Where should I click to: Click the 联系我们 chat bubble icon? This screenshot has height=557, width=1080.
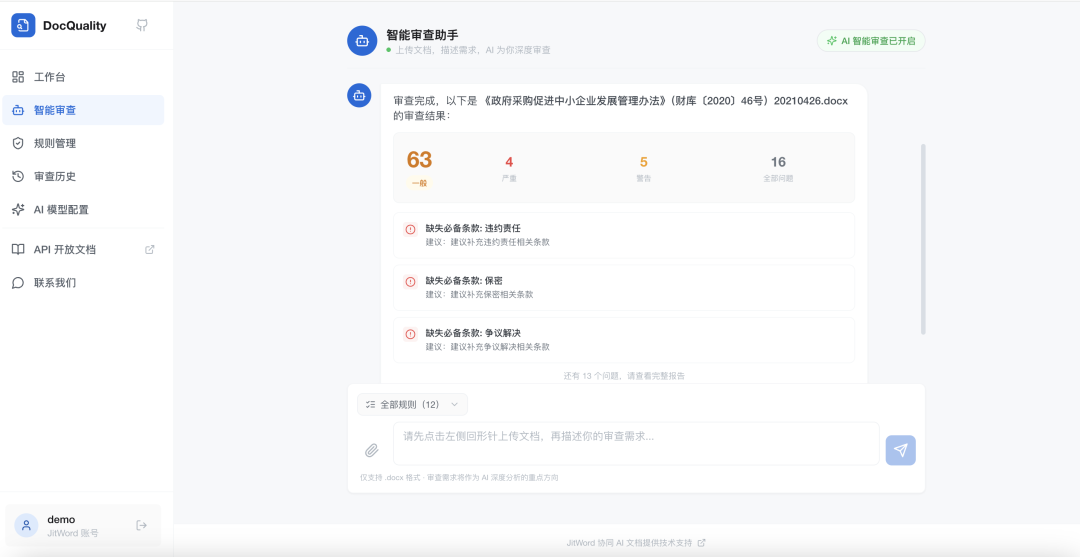[18, 282]
